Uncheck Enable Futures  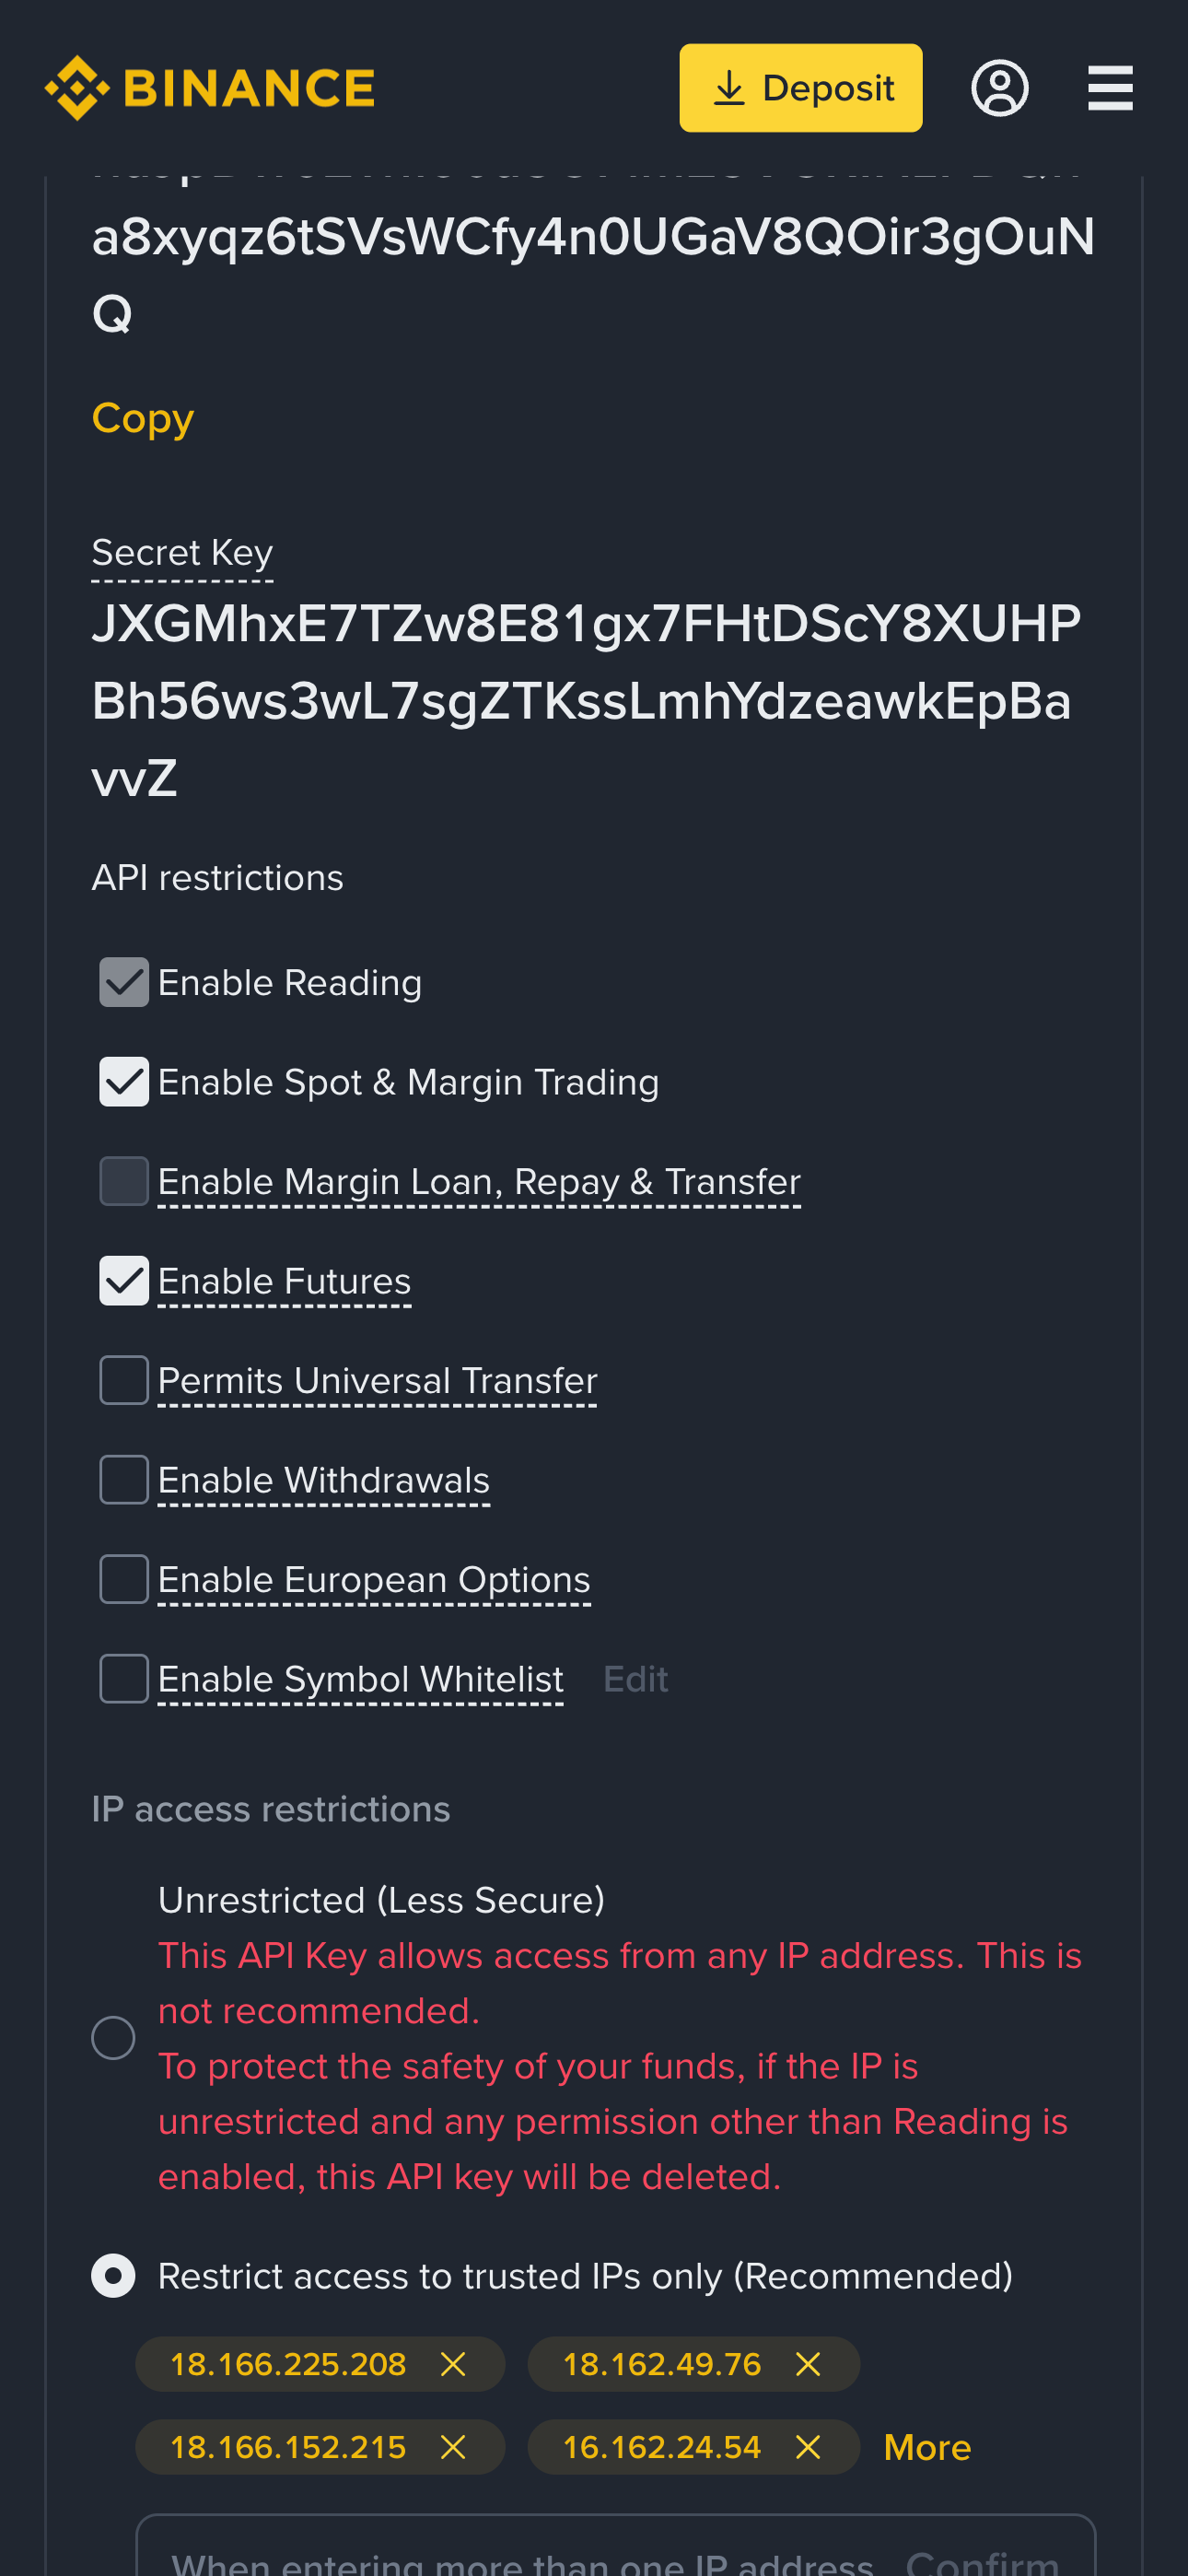click(x=123, y=1280)
